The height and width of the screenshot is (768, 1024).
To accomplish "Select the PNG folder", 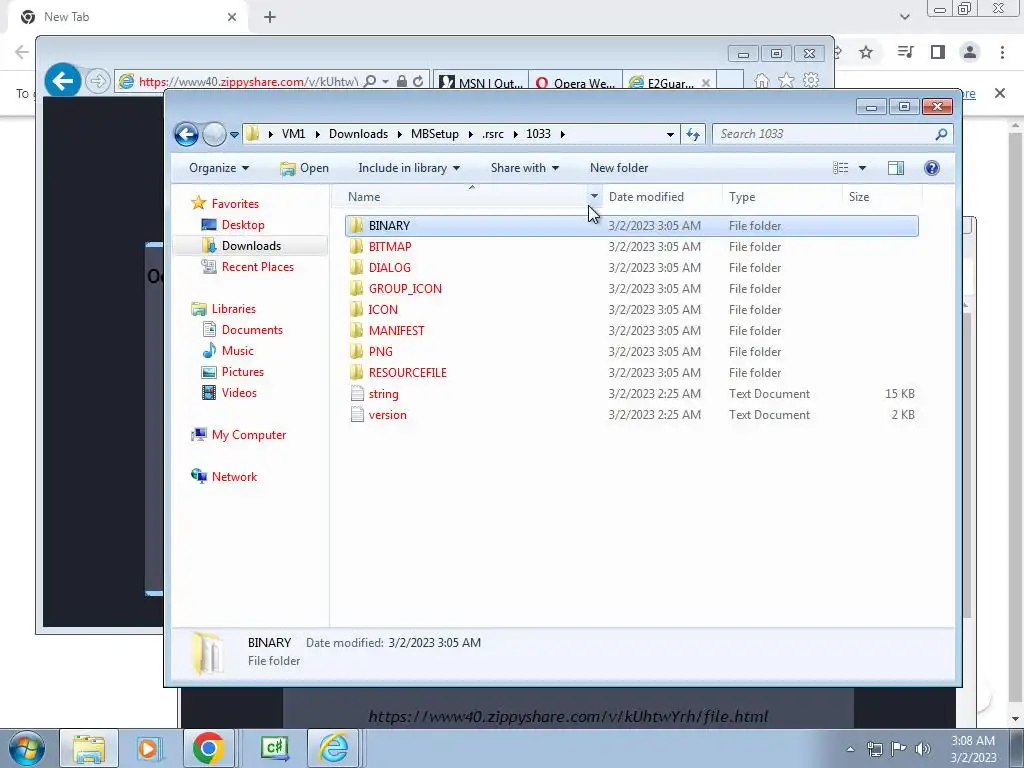I will pyautogui.click(x=632, y=351).
